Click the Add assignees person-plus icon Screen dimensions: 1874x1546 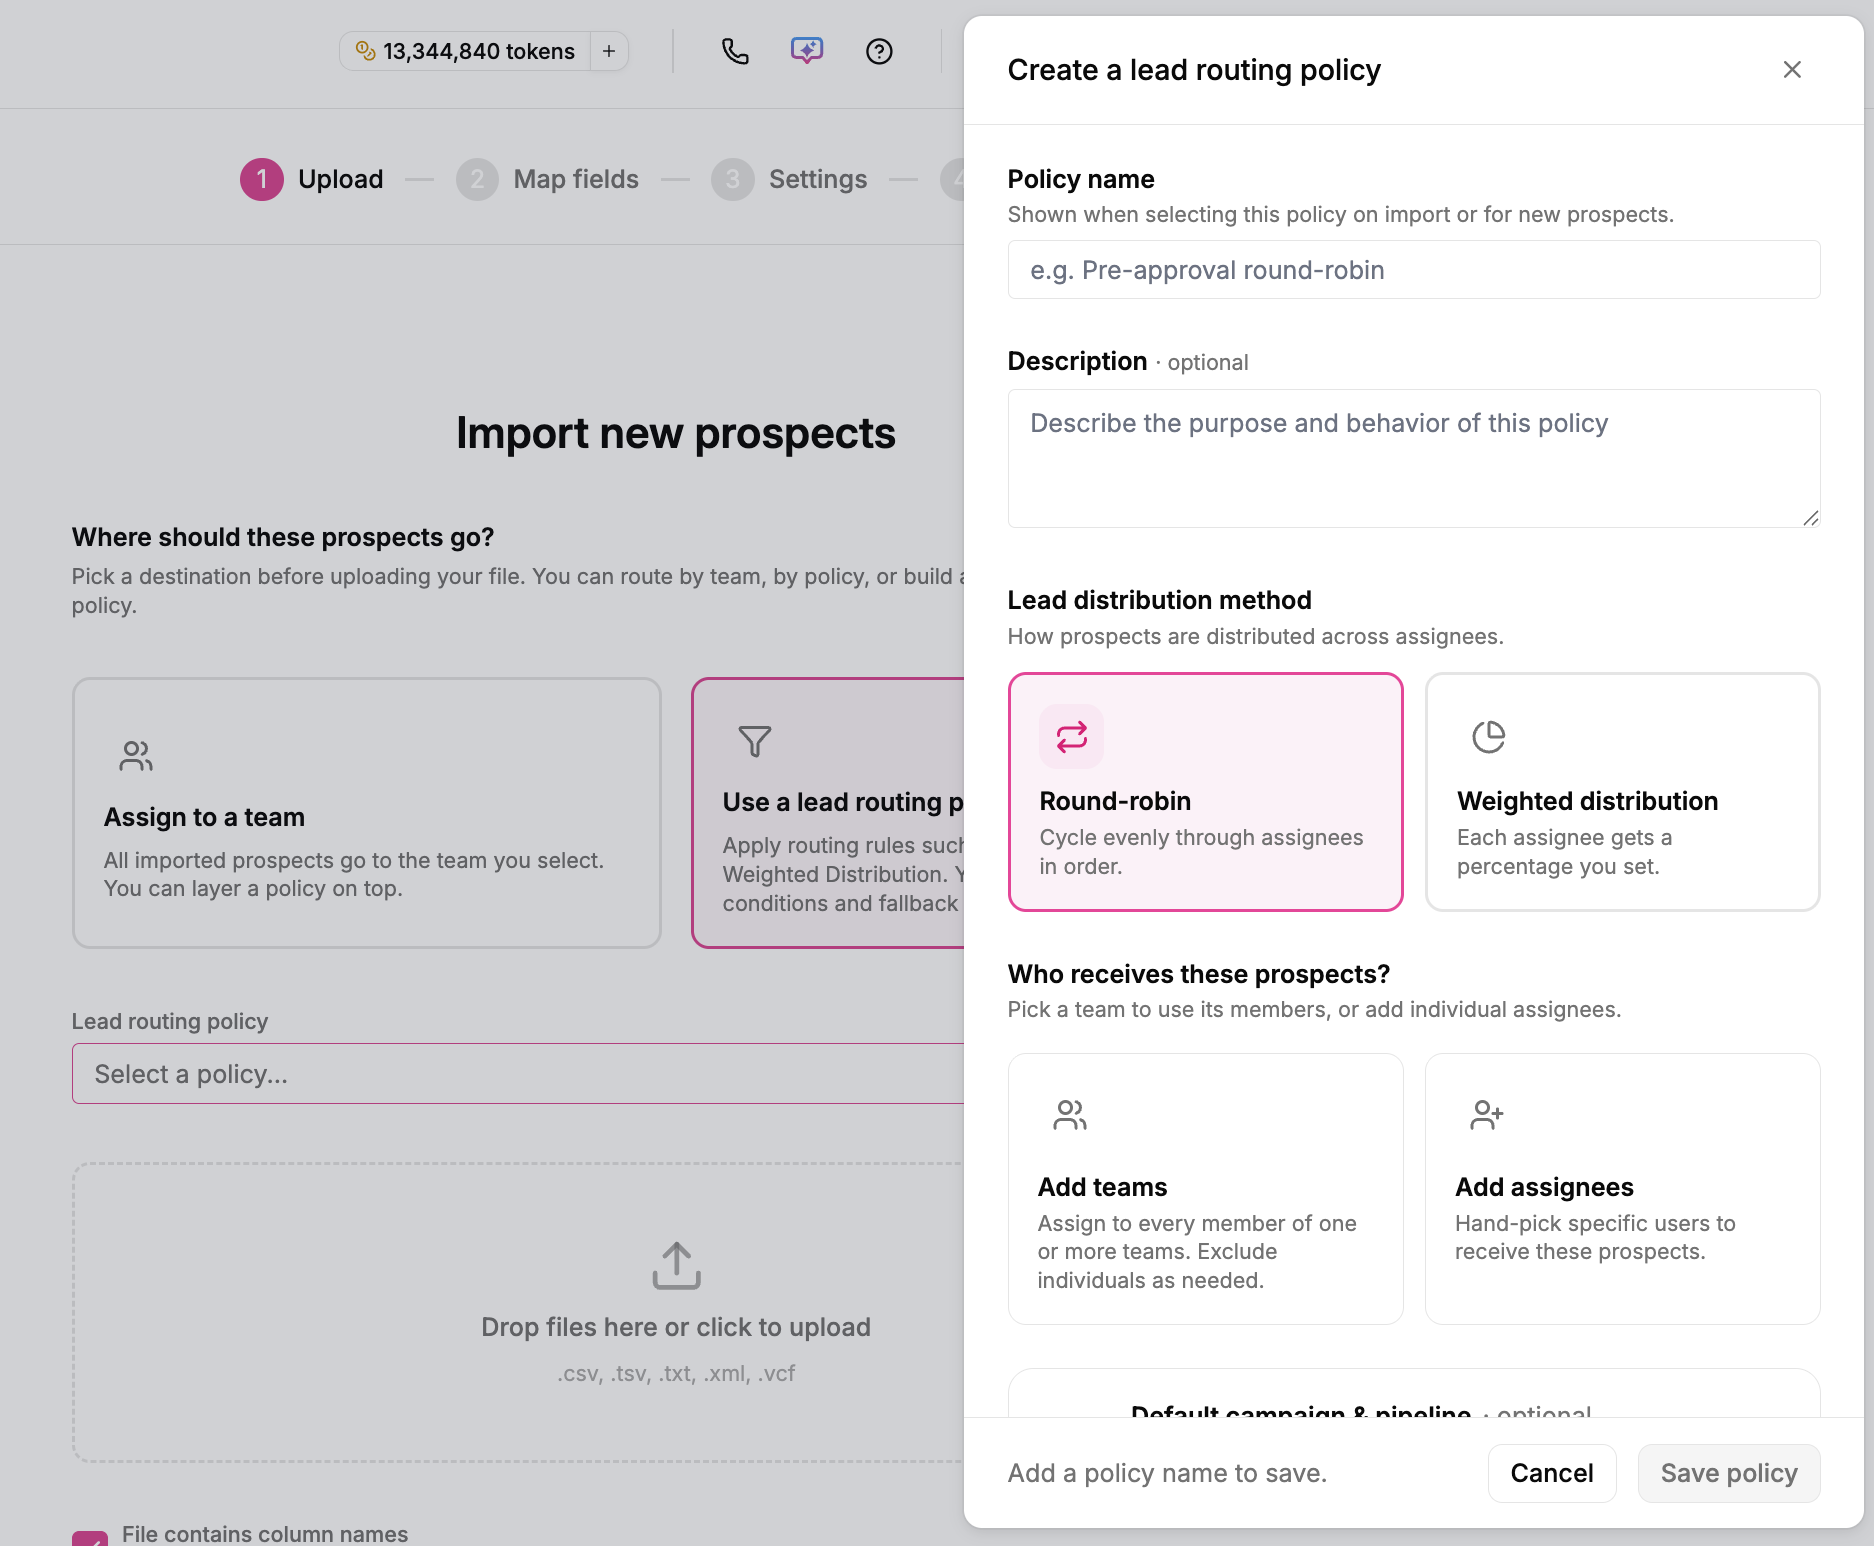click(x=1487, y=1115)
